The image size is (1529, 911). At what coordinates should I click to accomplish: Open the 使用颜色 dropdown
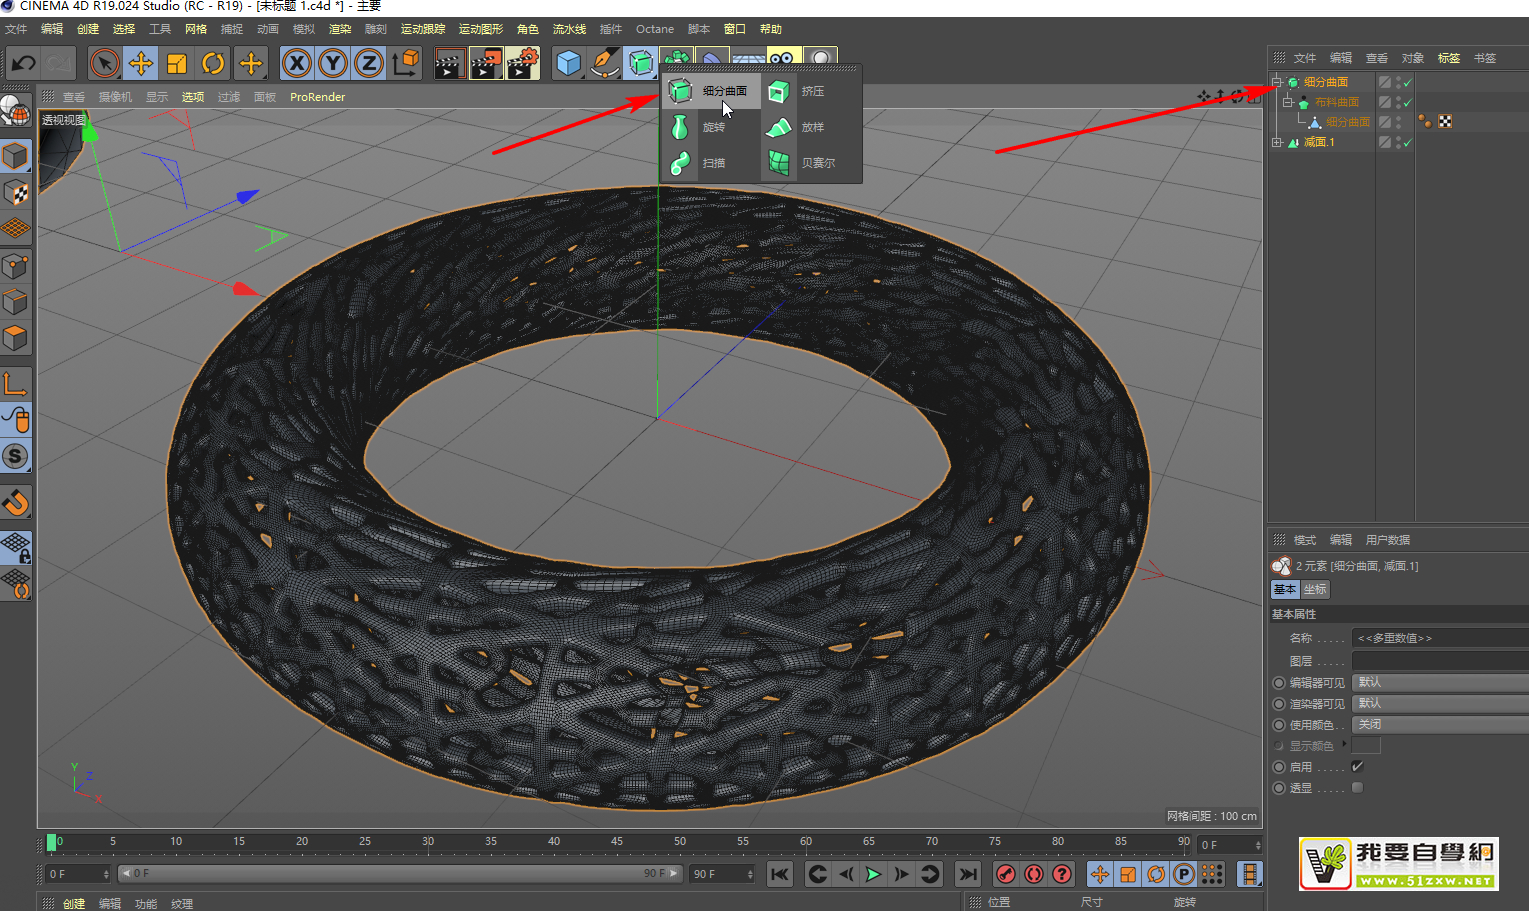pyautogui.click(x=1440, y=724)
